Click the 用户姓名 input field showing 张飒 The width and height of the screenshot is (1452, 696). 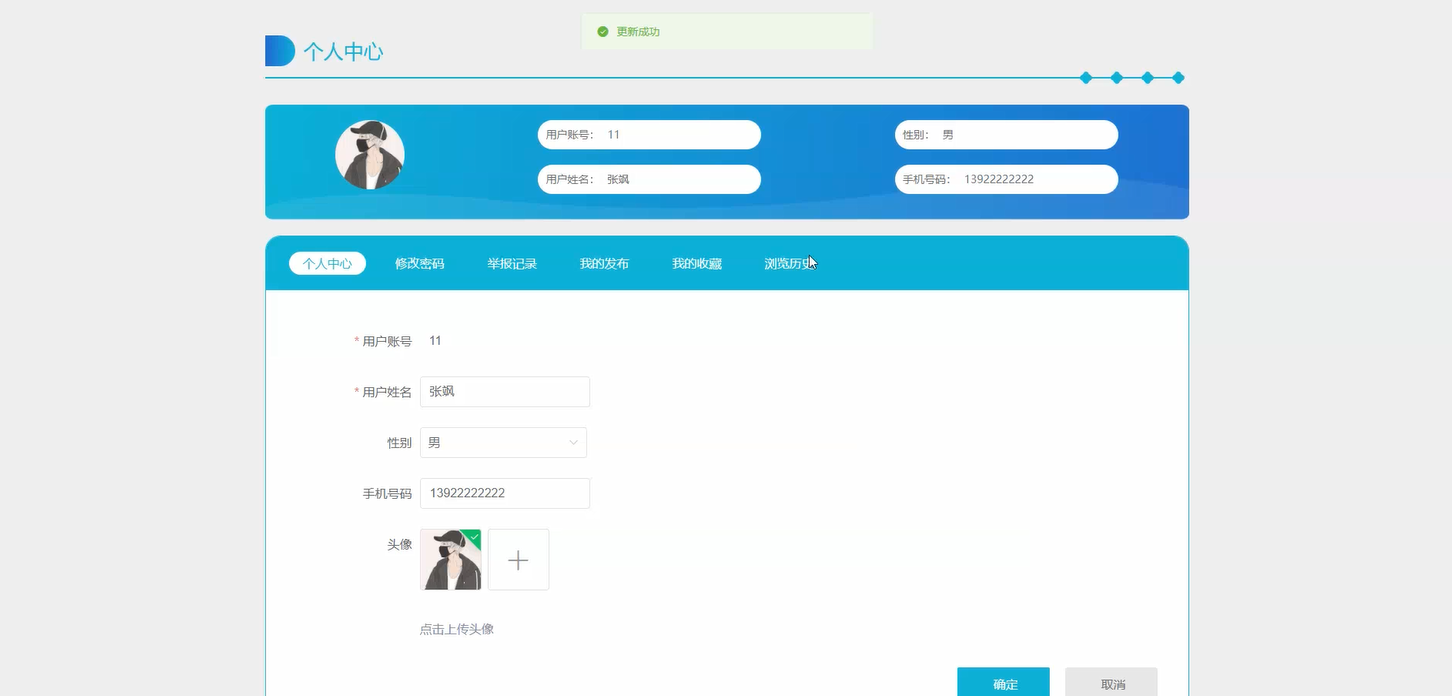point(504,391)
